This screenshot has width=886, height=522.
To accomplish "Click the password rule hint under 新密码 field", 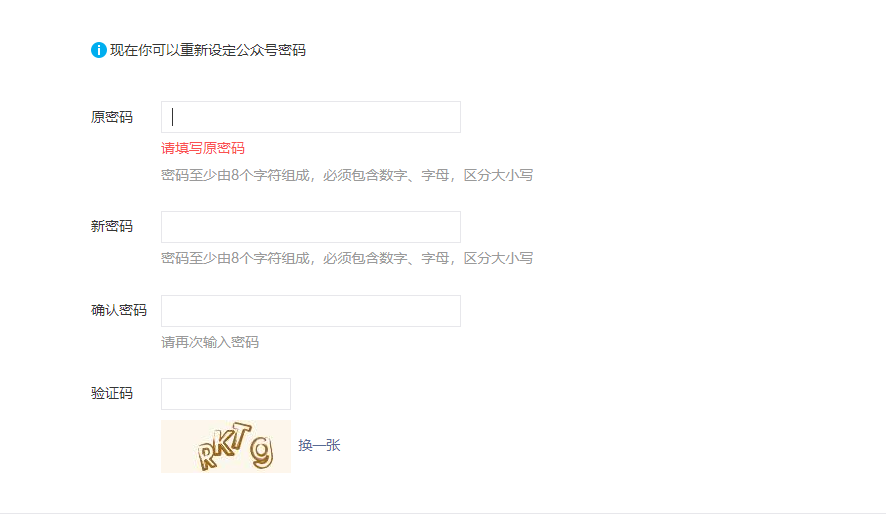I will 347,258.
